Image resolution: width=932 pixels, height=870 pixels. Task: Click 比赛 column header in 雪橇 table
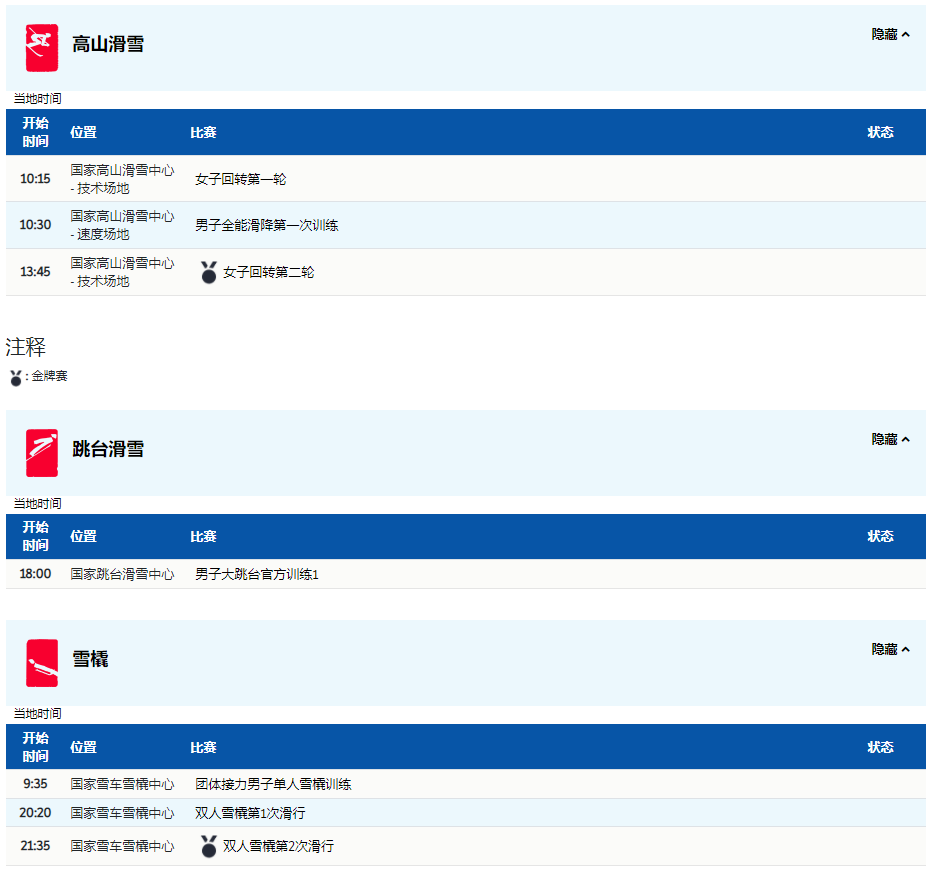pos(203,747)
